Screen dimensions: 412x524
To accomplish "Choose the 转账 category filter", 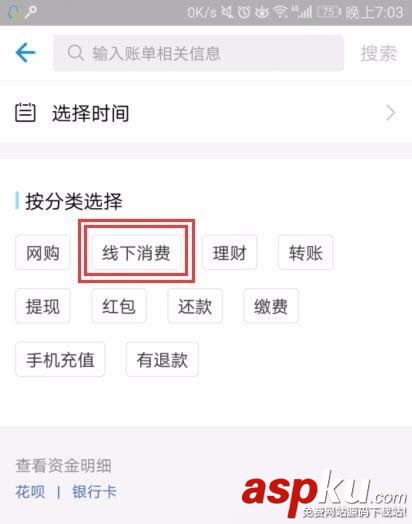I will pyautogui.click(x=306, y=253).
